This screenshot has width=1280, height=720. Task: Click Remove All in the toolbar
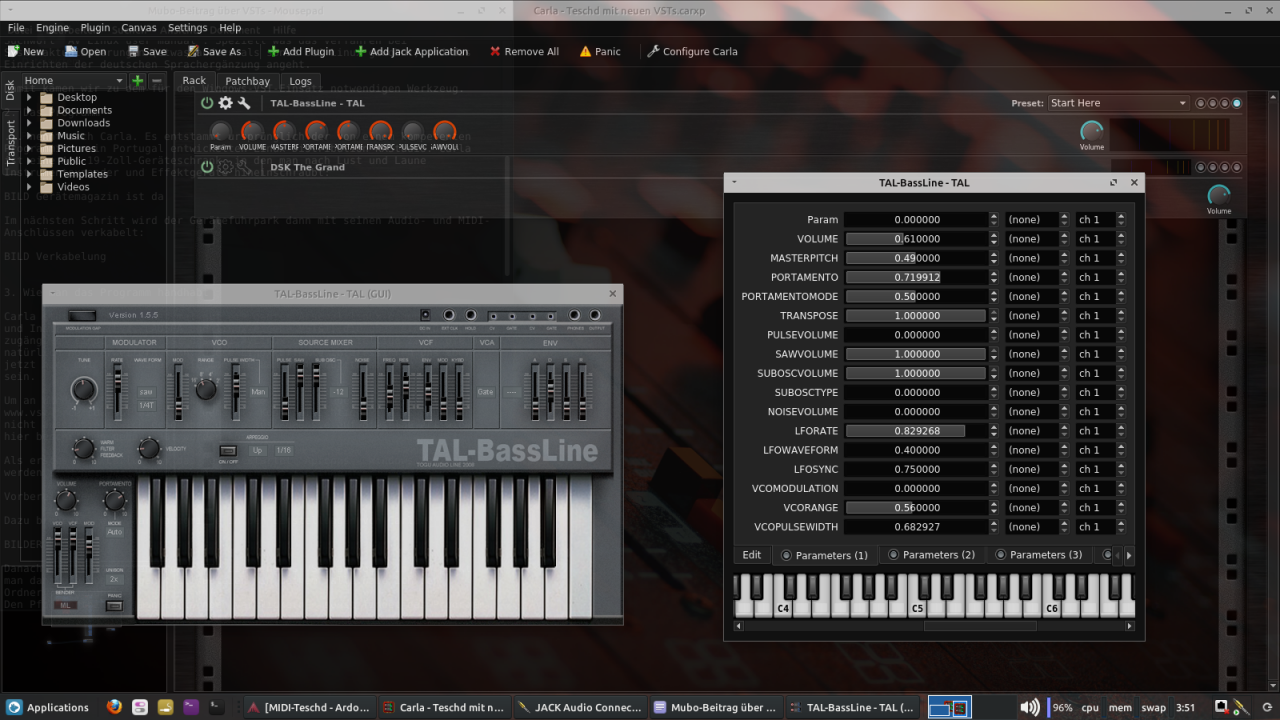tap(523, 51)
